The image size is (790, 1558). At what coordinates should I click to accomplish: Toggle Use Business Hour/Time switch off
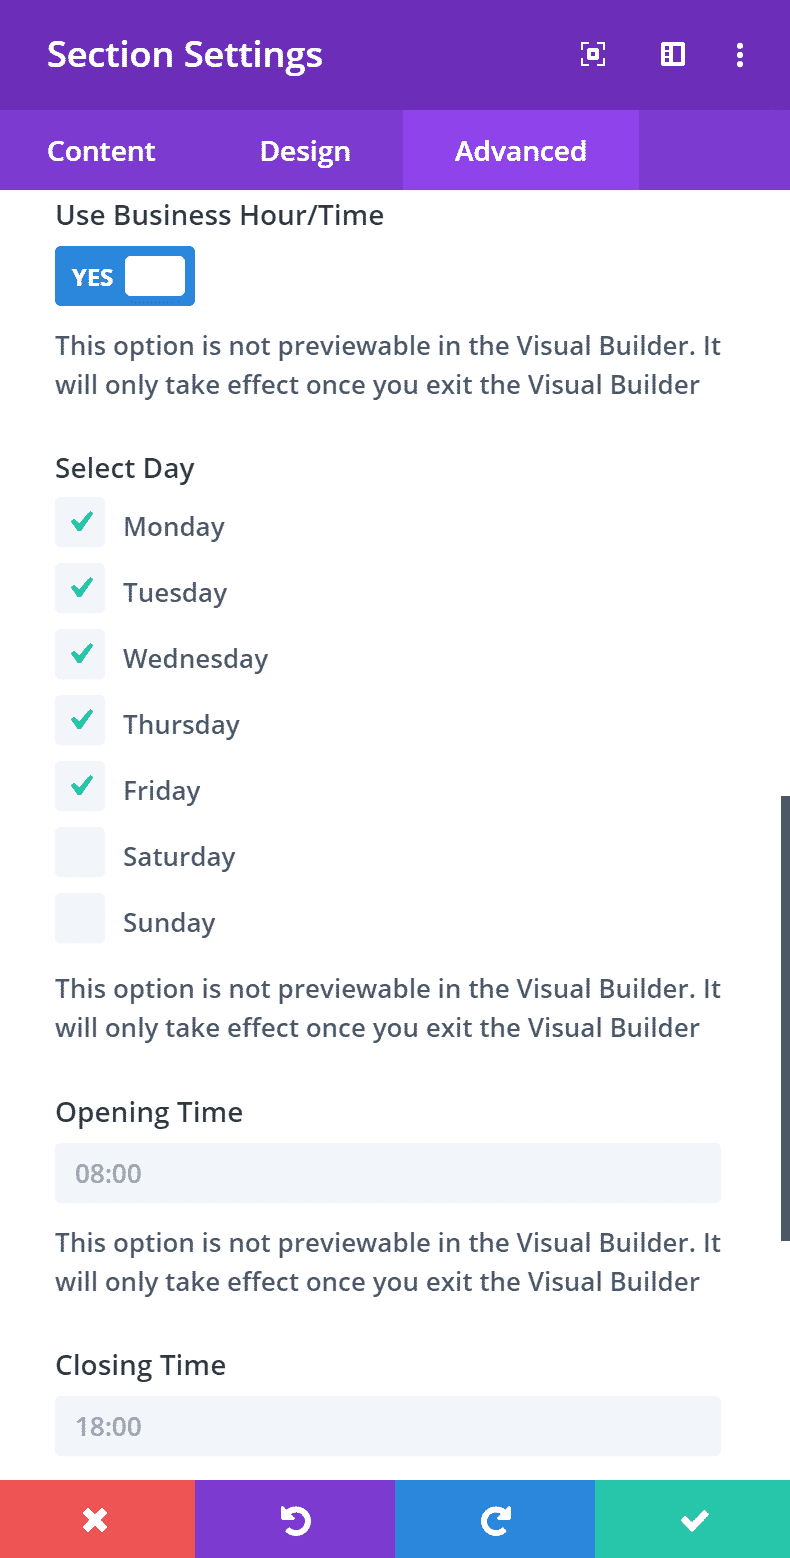point(125,276)
